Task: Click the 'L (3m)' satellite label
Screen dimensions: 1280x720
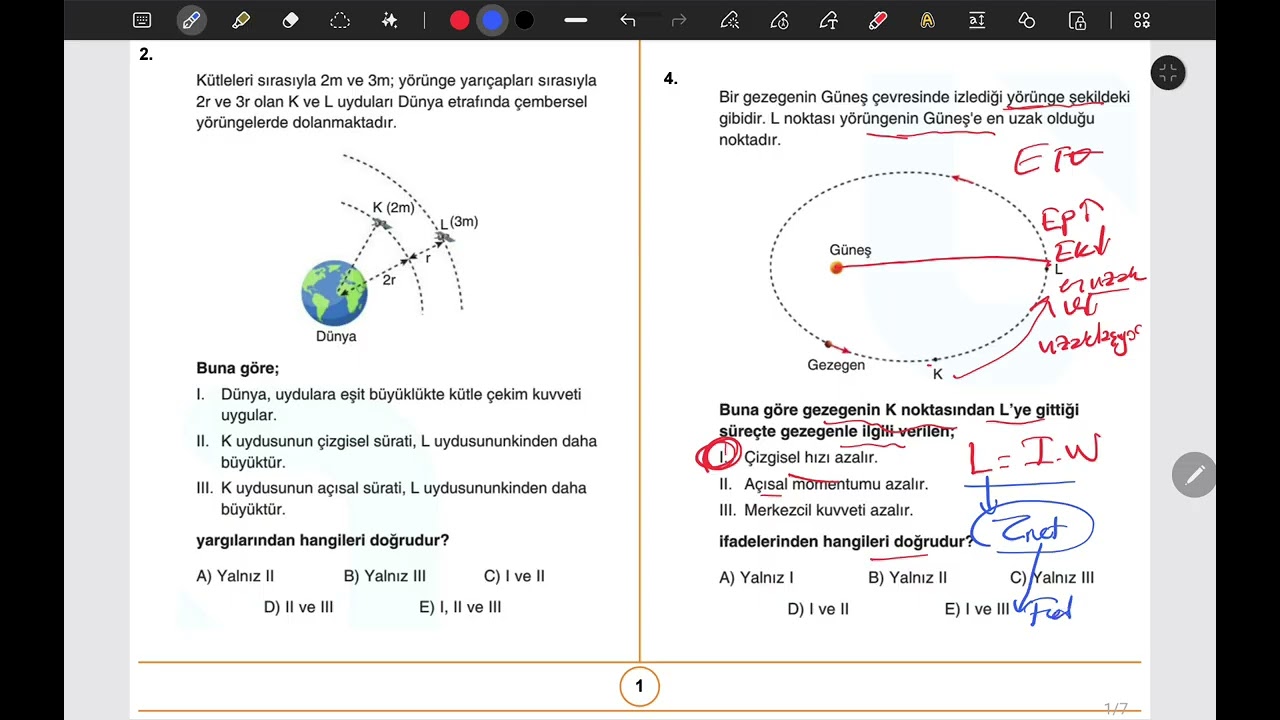Action: [459, 222]
